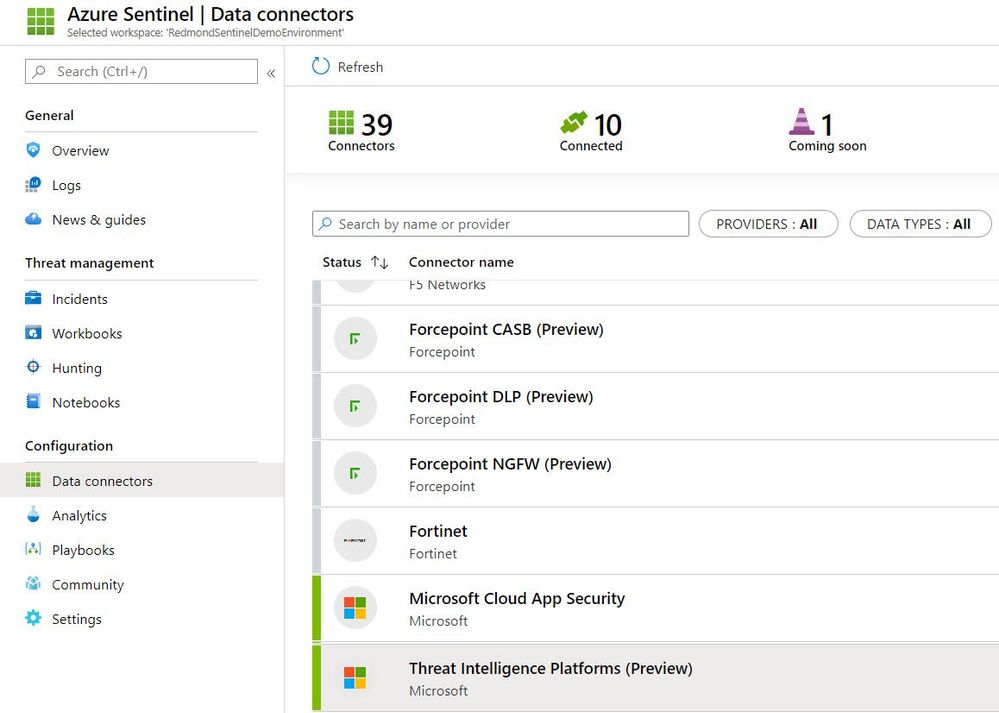999x713 pixels.
Task: Click the Data connectors grid icon
Action: point(33,480)
